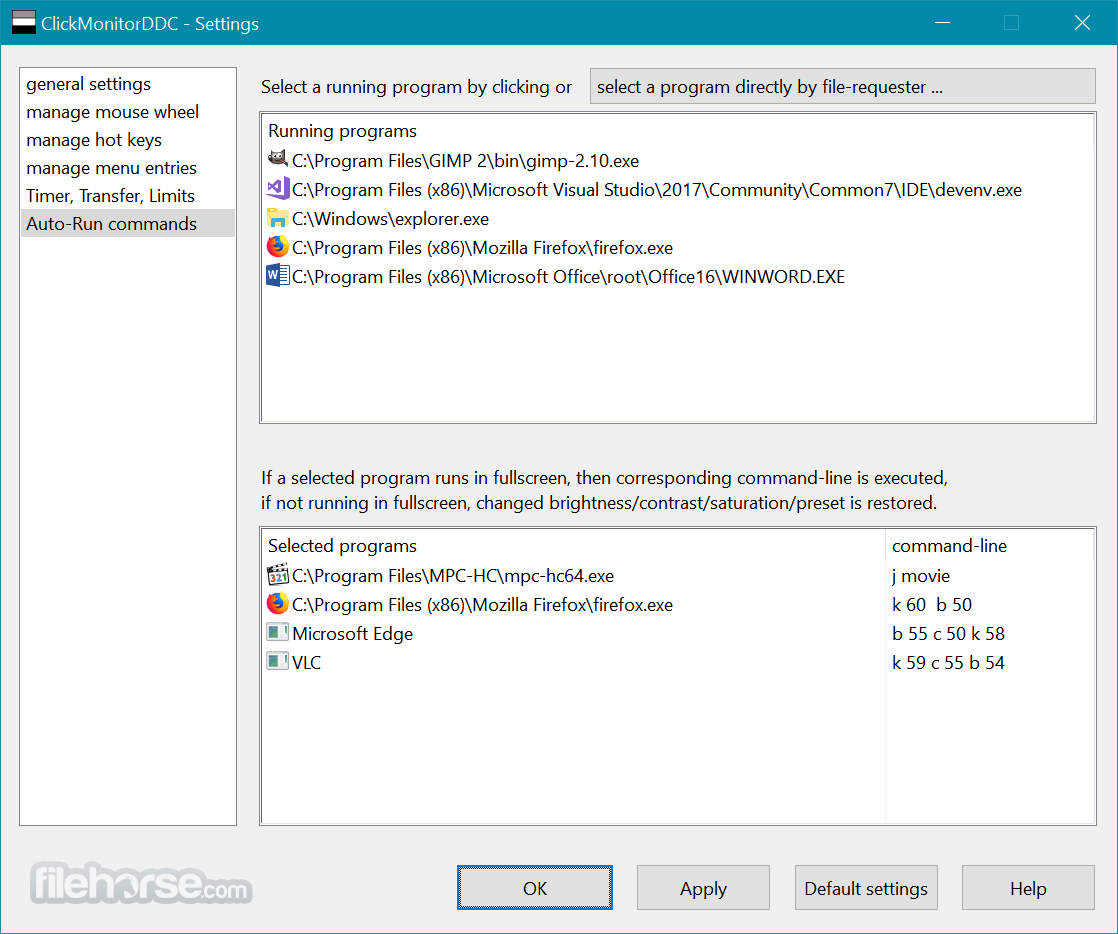This screenshot has width=1118, height=934.
Task: Open the Help button
Action: (1027, 888)
